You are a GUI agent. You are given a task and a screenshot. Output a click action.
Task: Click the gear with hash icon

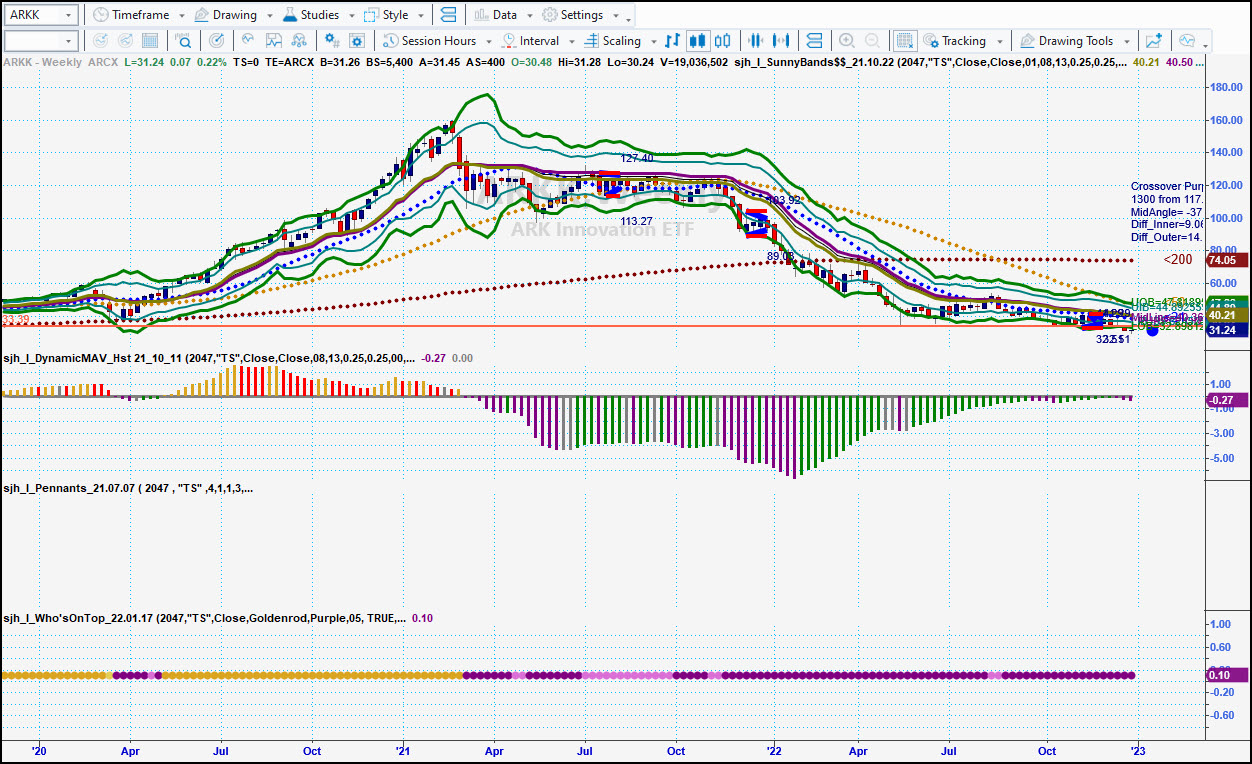[x=330, y=41]
